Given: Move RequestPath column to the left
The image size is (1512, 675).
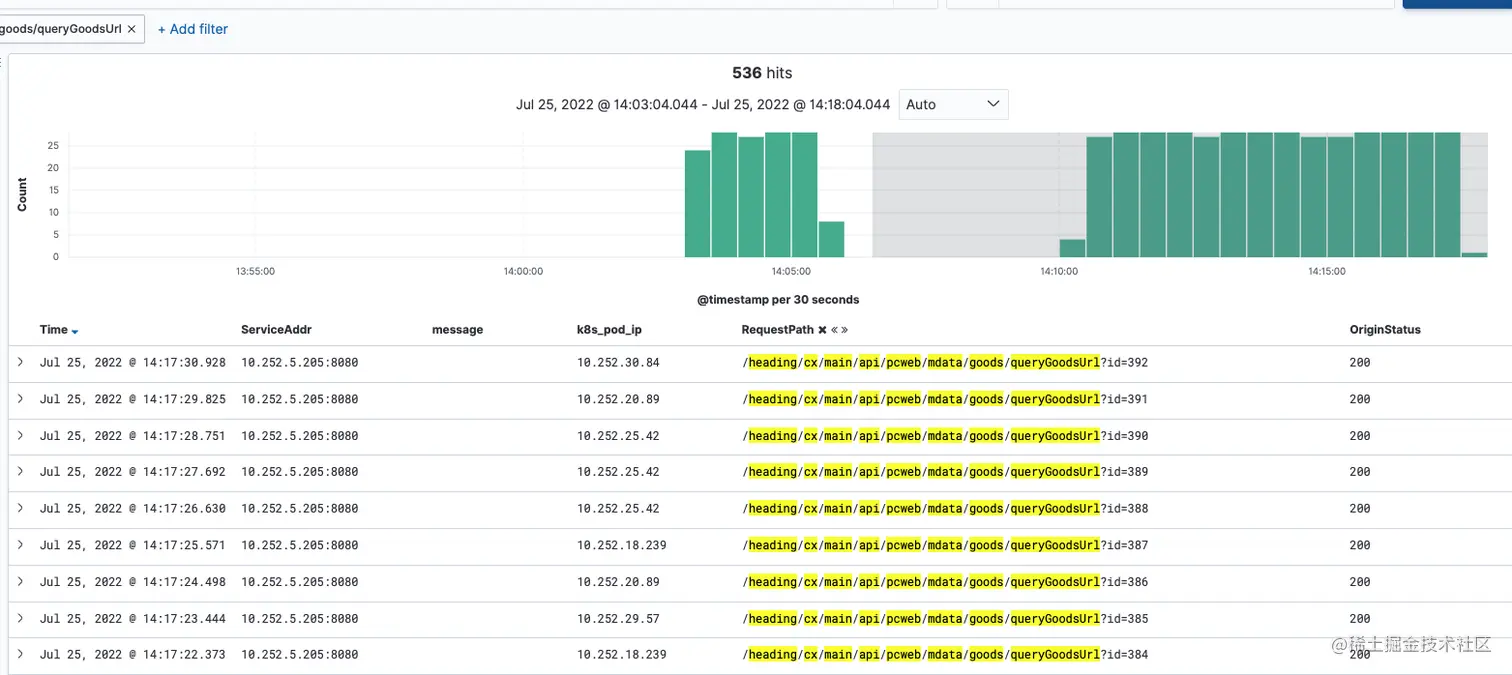Looking at the screenshot, I should [834, 330].
